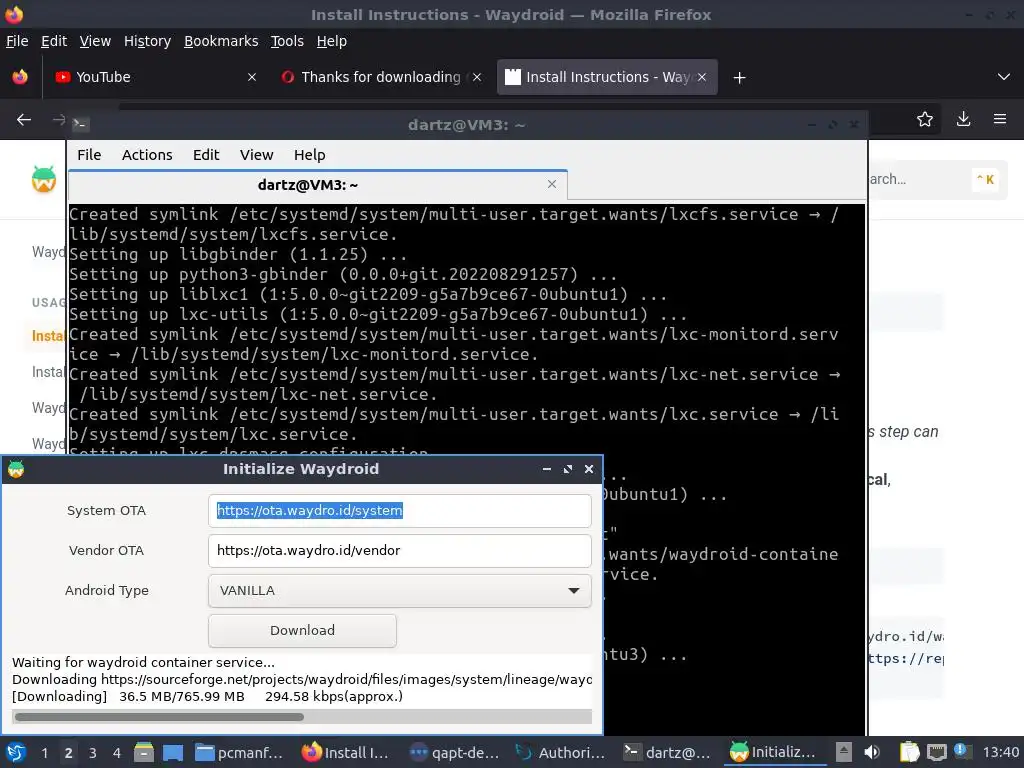The width and height of the screenshot is (1024, 768).
Task: Switch to the Thanks for downloading tab
Action: [x=381, y=77]
